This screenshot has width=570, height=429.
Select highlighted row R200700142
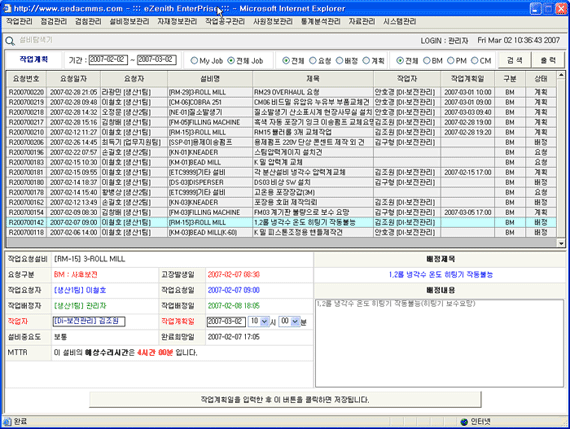(282, 222)
